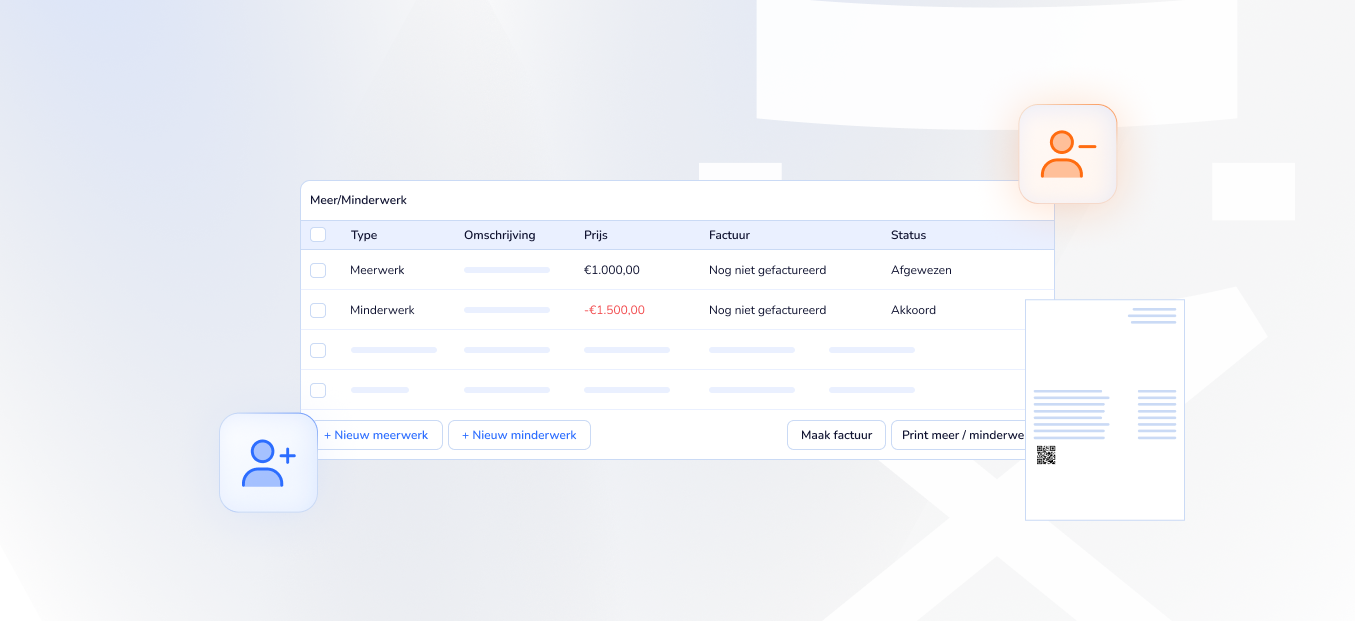This screenshot has height=621, width=1355.
Task: Open the QR code on document preview
Action: click(x=1045, y=455)
